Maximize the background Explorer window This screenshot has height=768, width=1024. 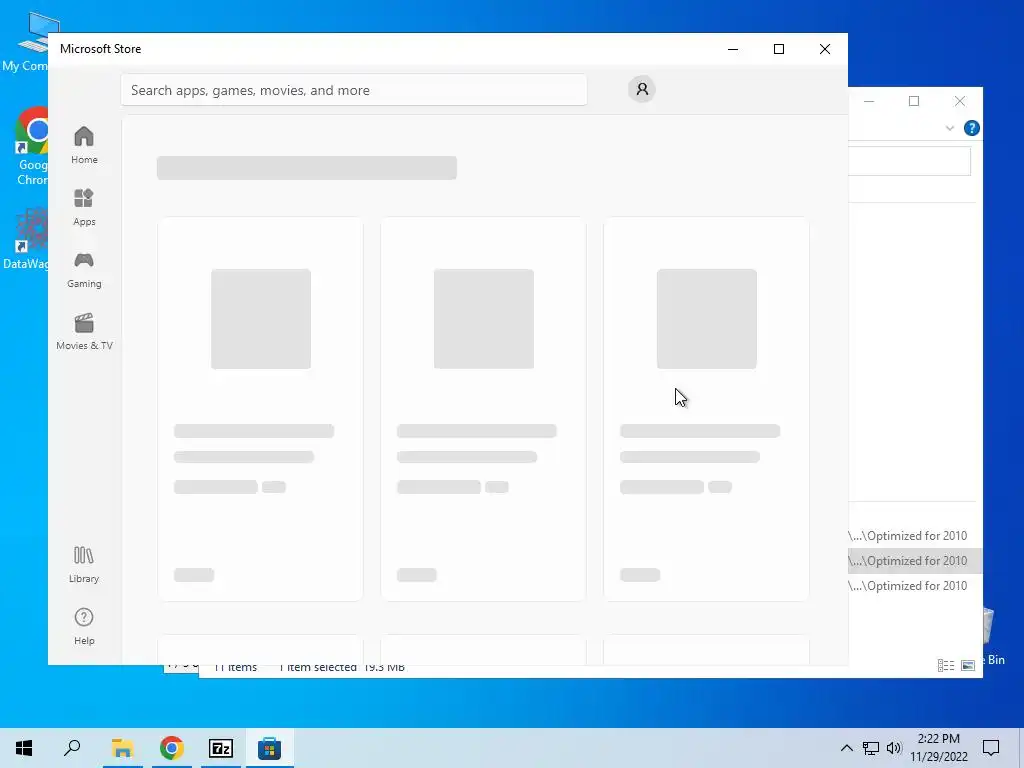(x=914, y=101)
